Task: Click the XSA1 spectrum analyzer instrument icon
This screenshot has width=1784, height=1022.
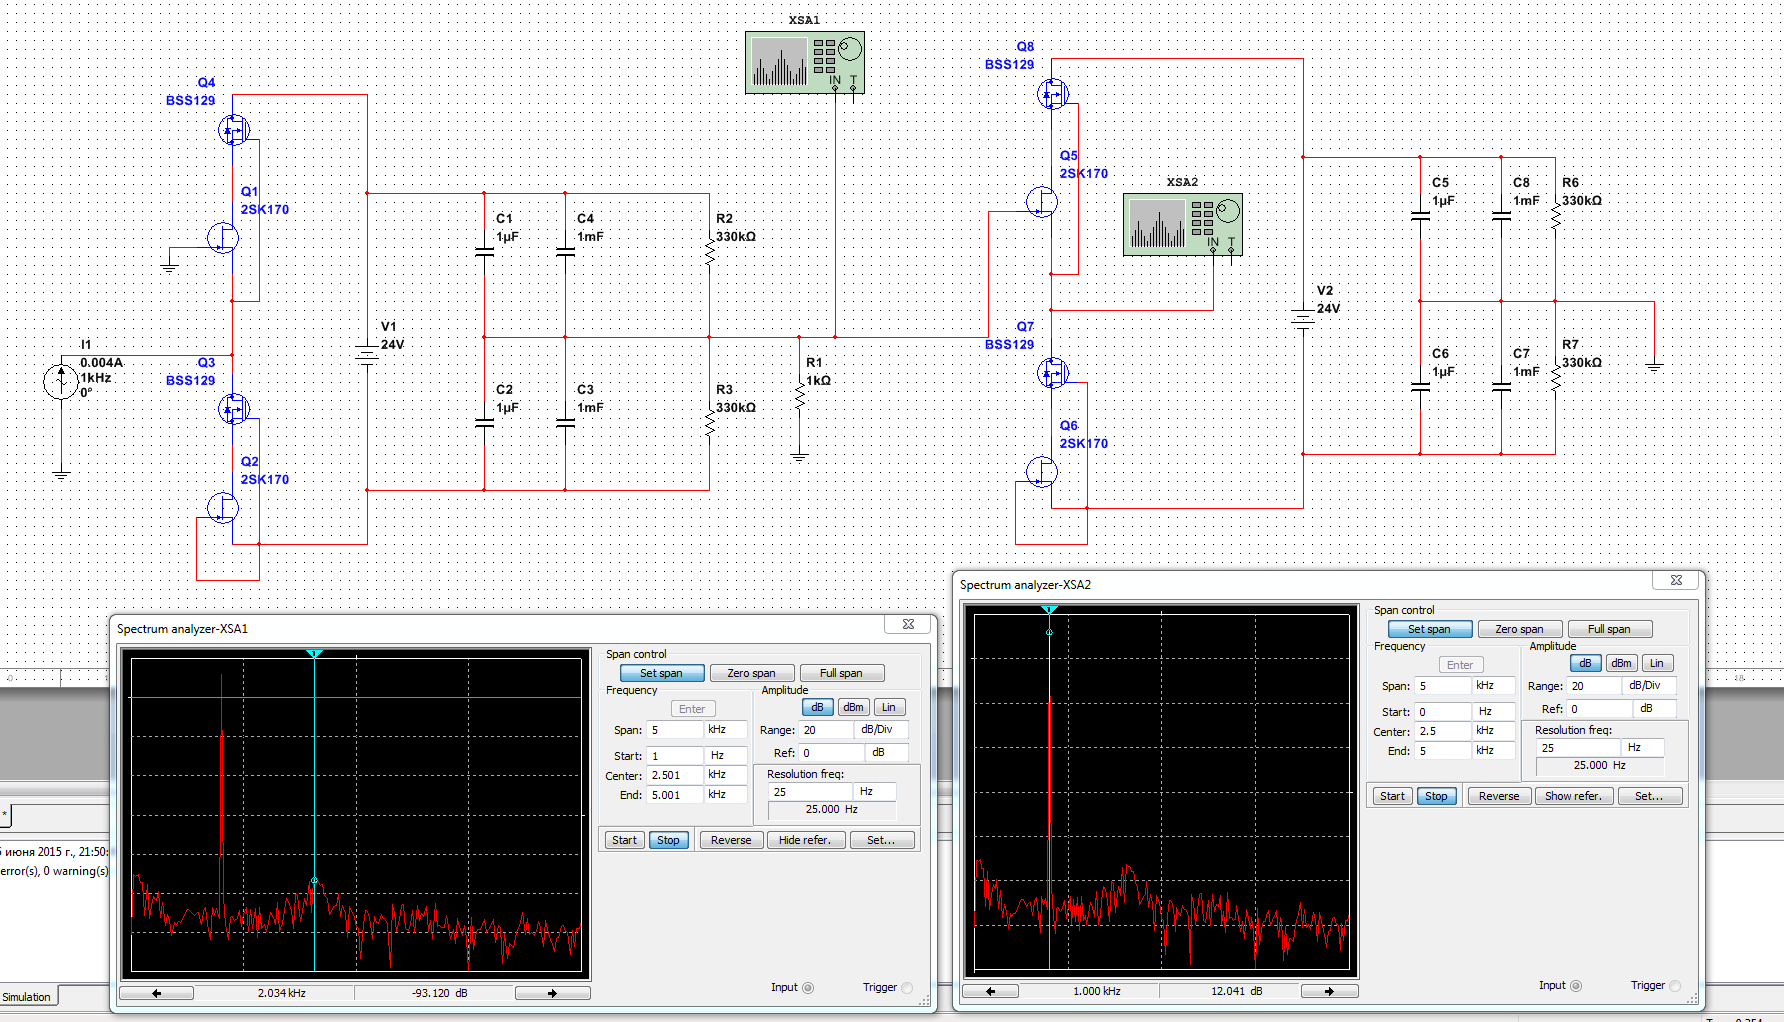Action: tap(804, 62)
